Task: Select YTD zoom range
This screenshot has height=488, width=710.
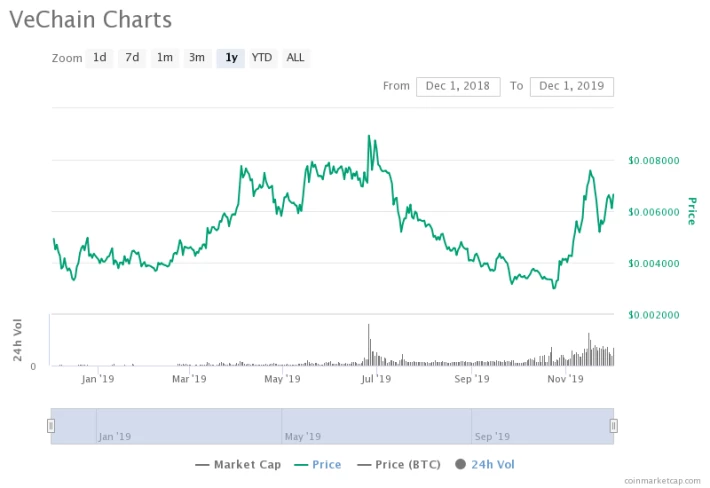Action: coord(262,58)
